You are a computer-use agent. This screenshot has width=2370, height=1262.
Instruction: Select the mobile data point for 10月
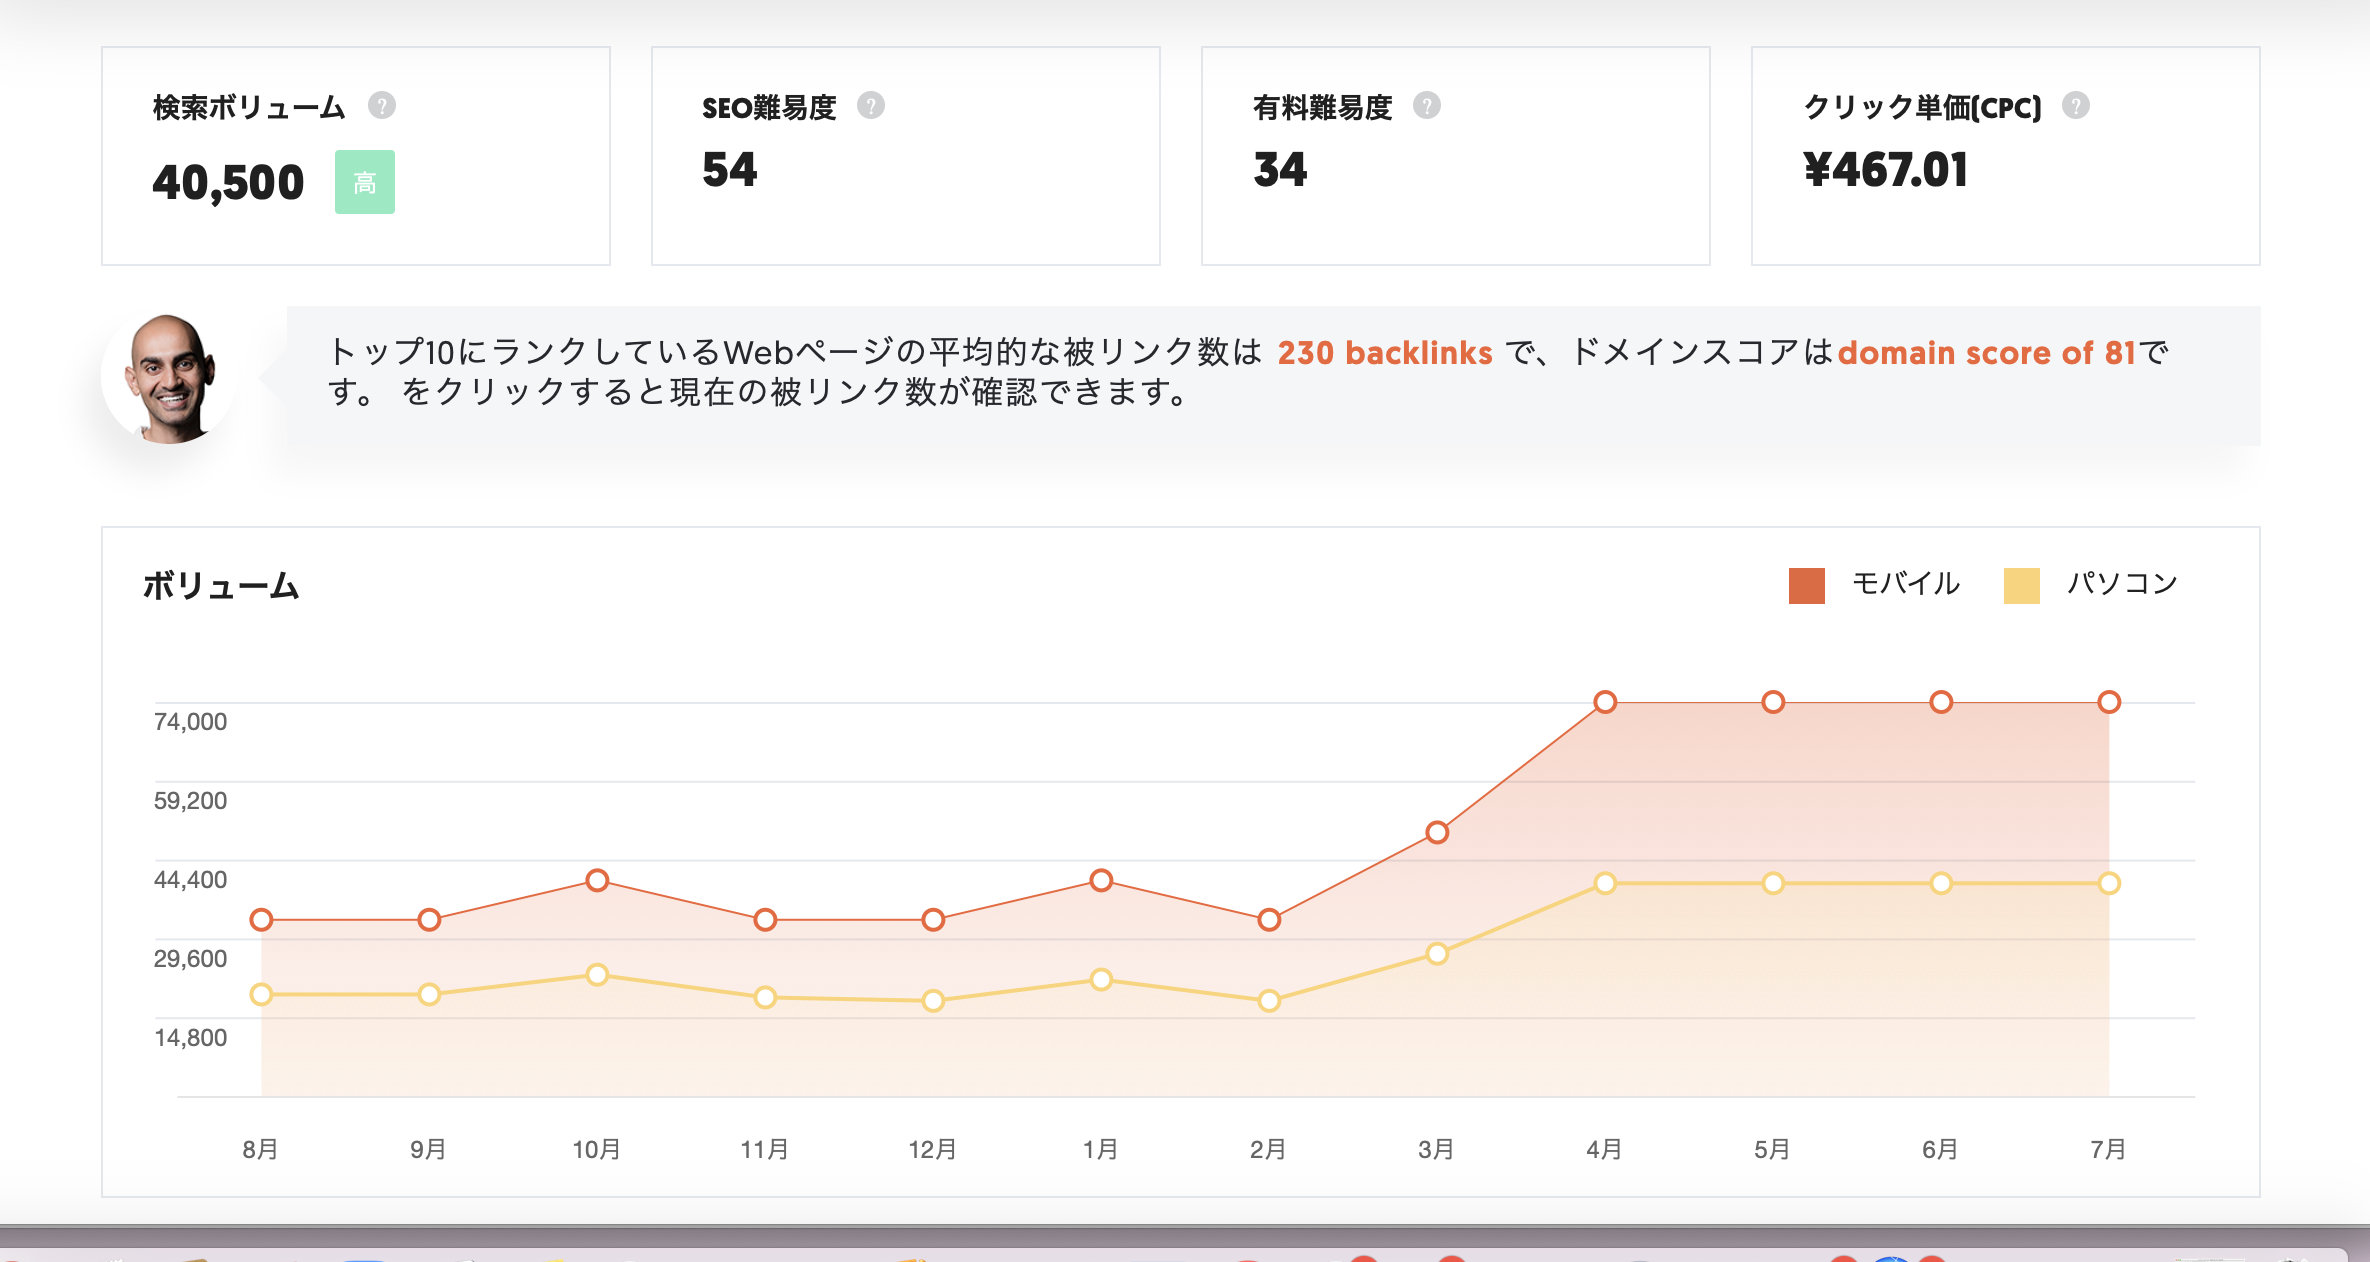tap(597, 881)
